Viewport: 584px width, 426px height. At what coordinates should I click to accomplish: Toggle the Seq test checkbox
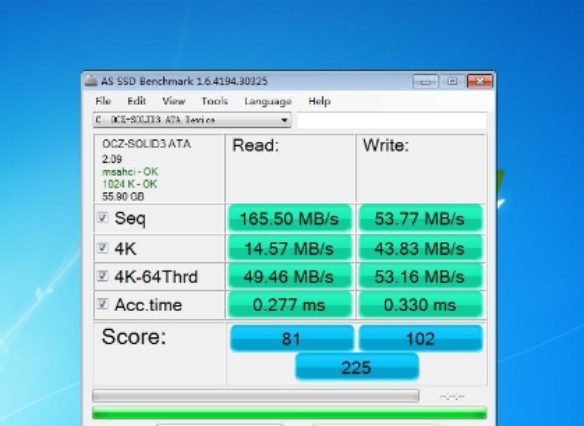[x=103, y=217]
